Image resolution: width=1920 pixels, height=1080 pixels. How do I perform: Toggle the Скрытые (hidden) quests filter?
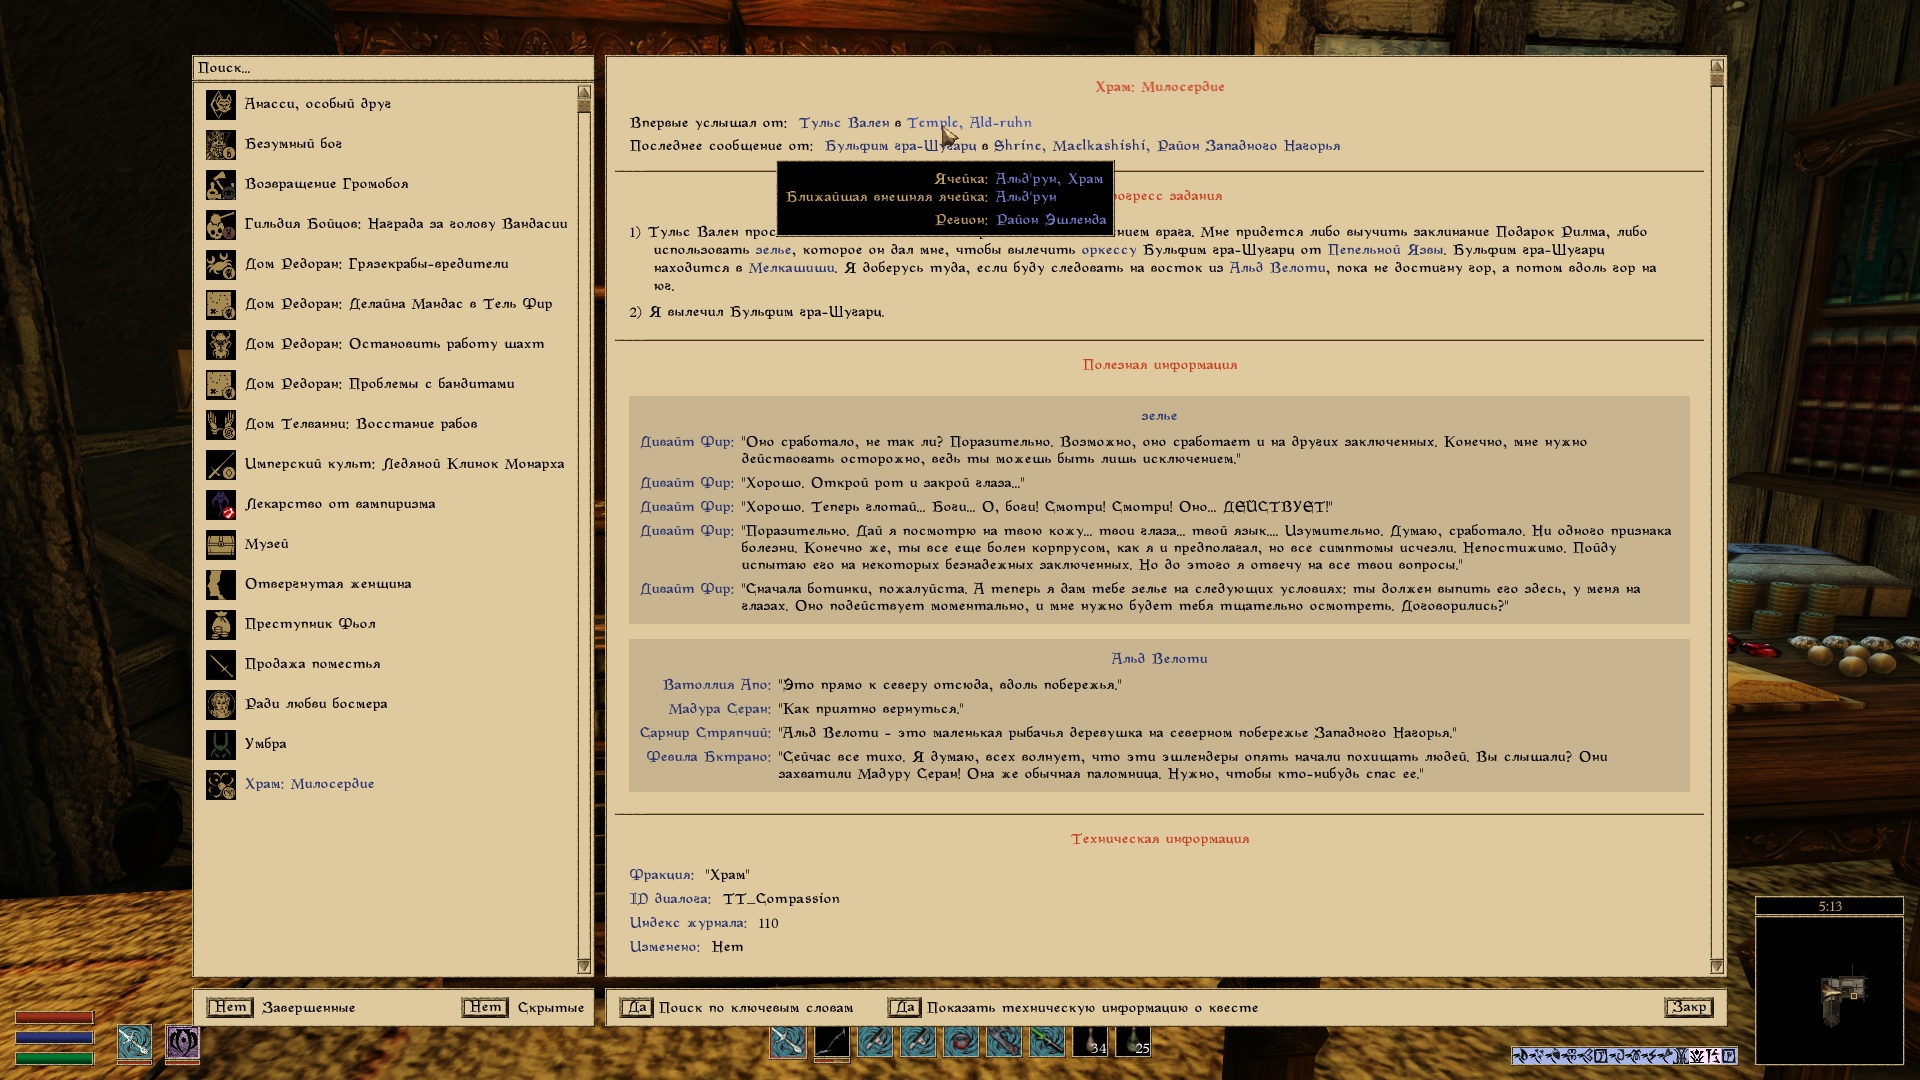485,1007
